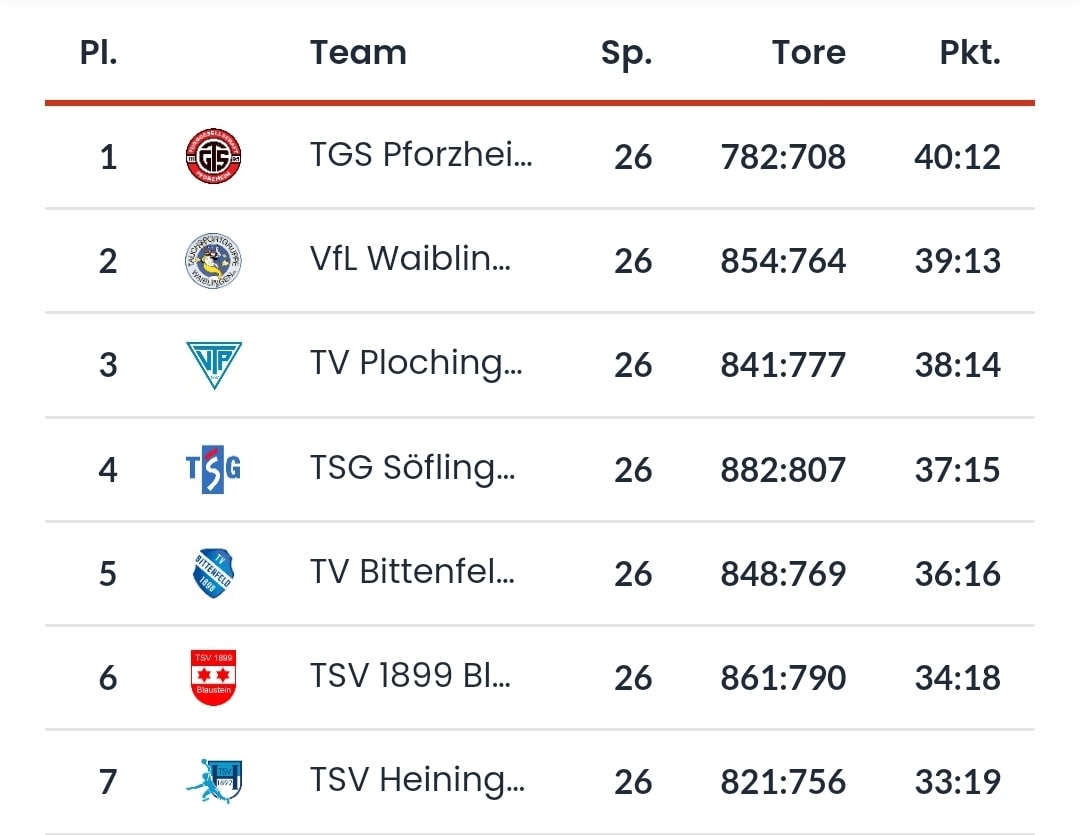
Task: Open the VfL Waiblingen team link
Action: tap(410, 261)
